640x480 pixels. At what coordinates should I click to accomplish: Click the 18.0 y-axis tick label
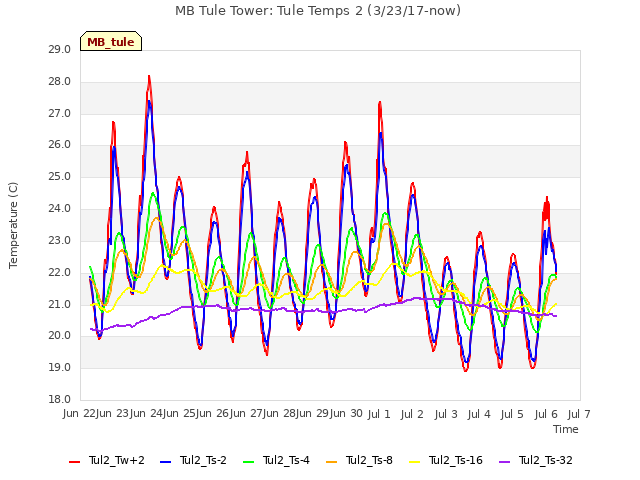(60, 400)
